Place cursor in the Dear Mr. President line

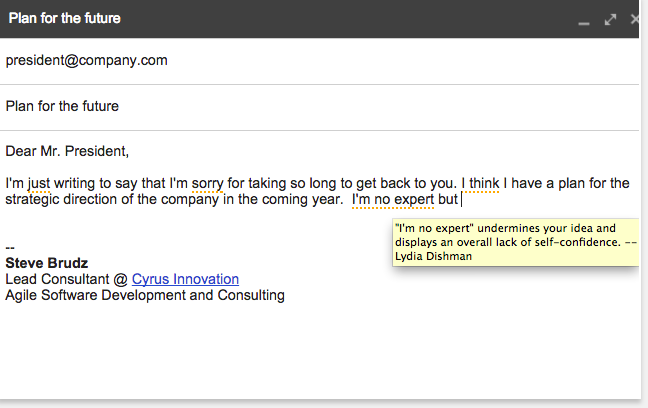[x=67, y=151]
